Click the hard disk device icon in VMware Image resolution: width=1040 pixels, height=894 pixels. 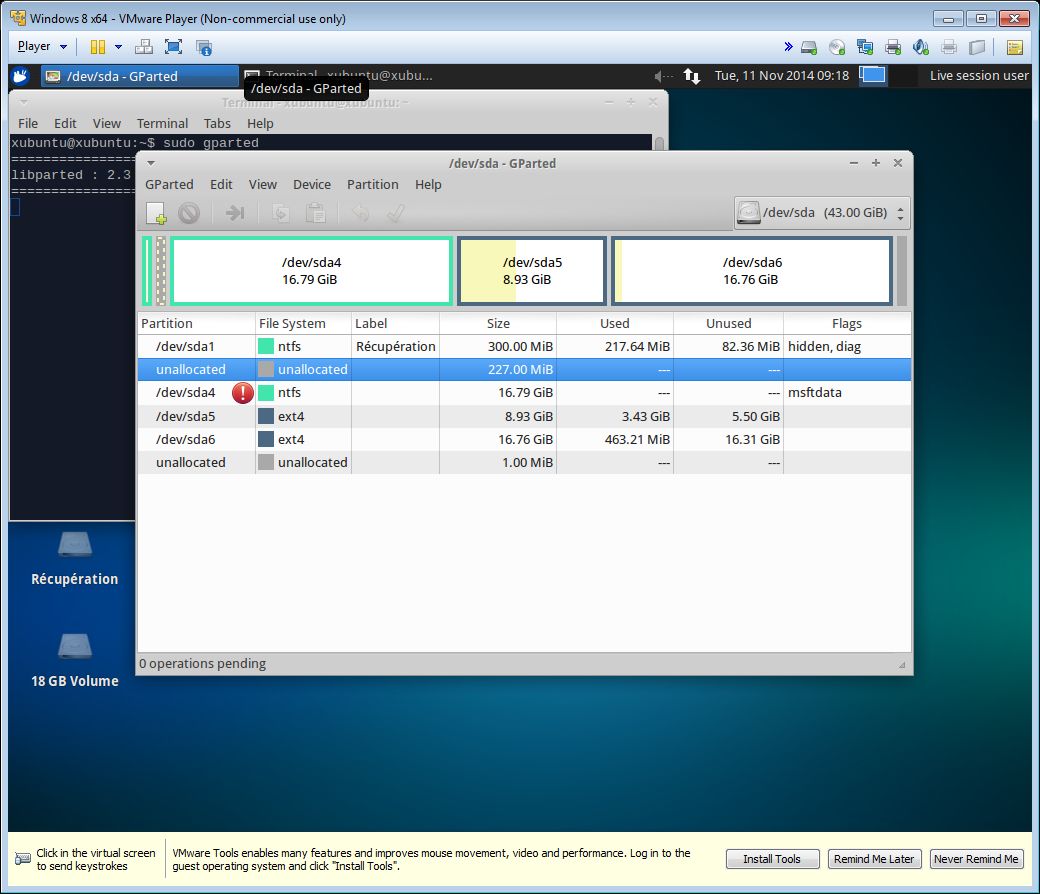tap(809, 47)
